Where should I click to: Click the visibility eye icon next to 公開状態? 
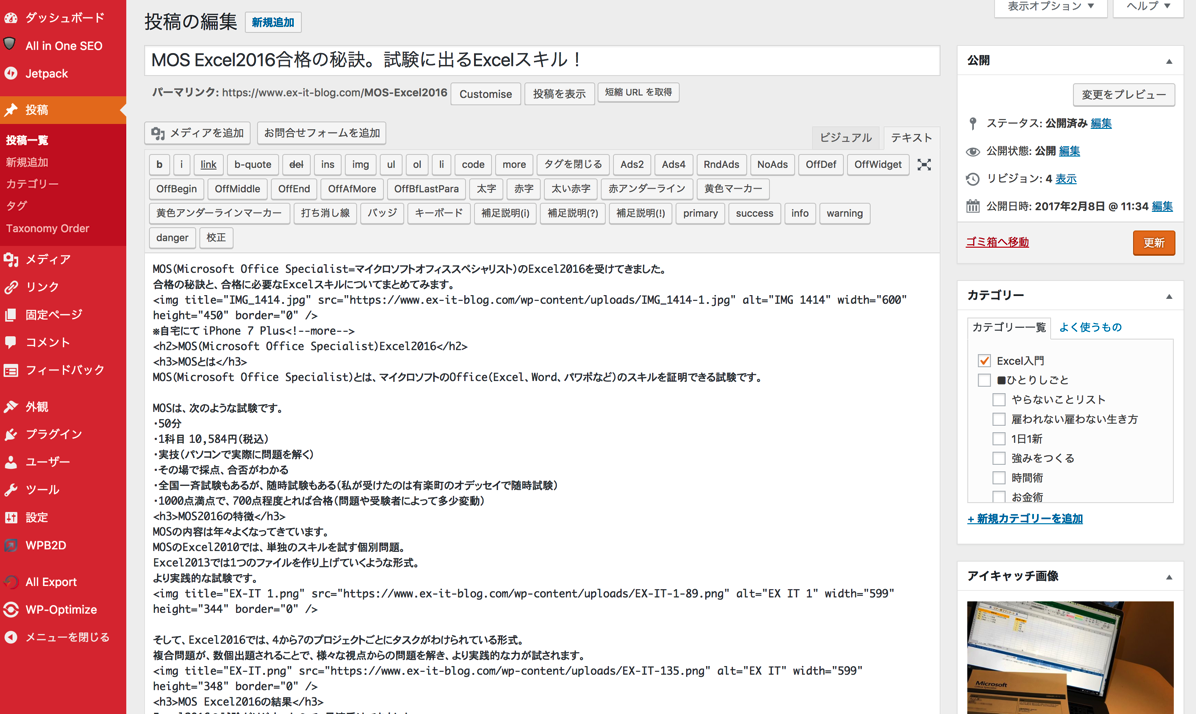pos(973,151)
